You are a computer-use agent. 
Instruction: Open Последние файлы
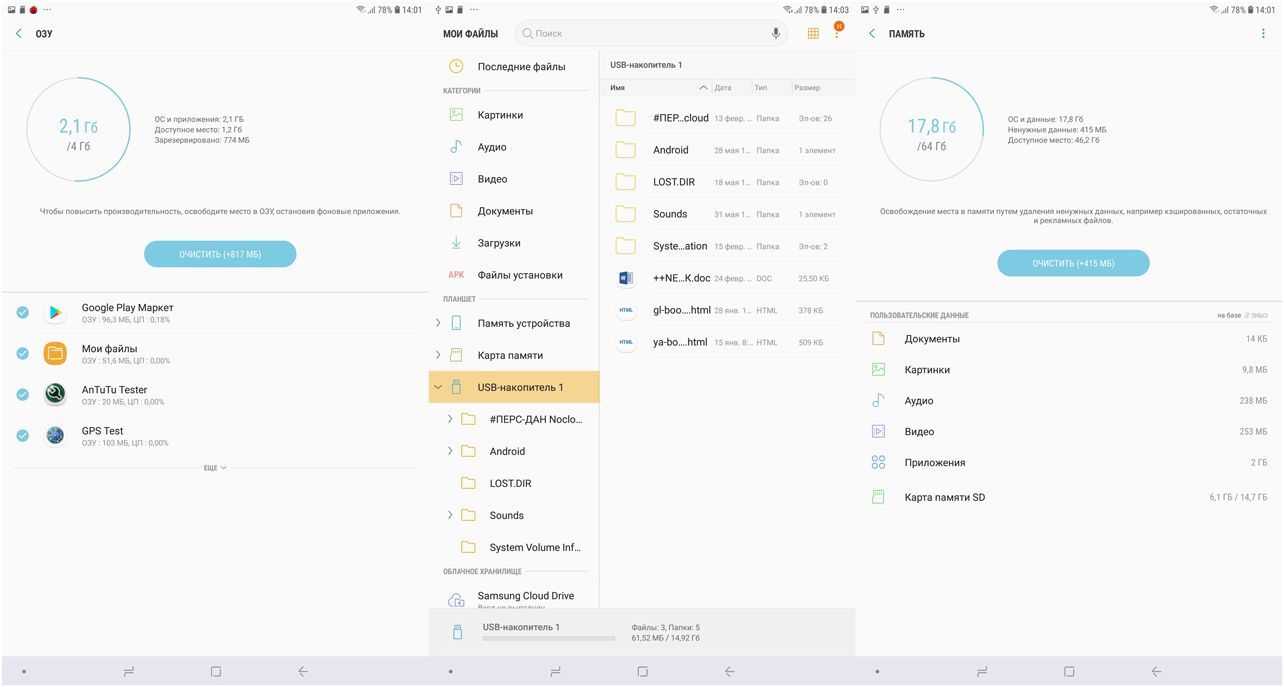[520, 66]
